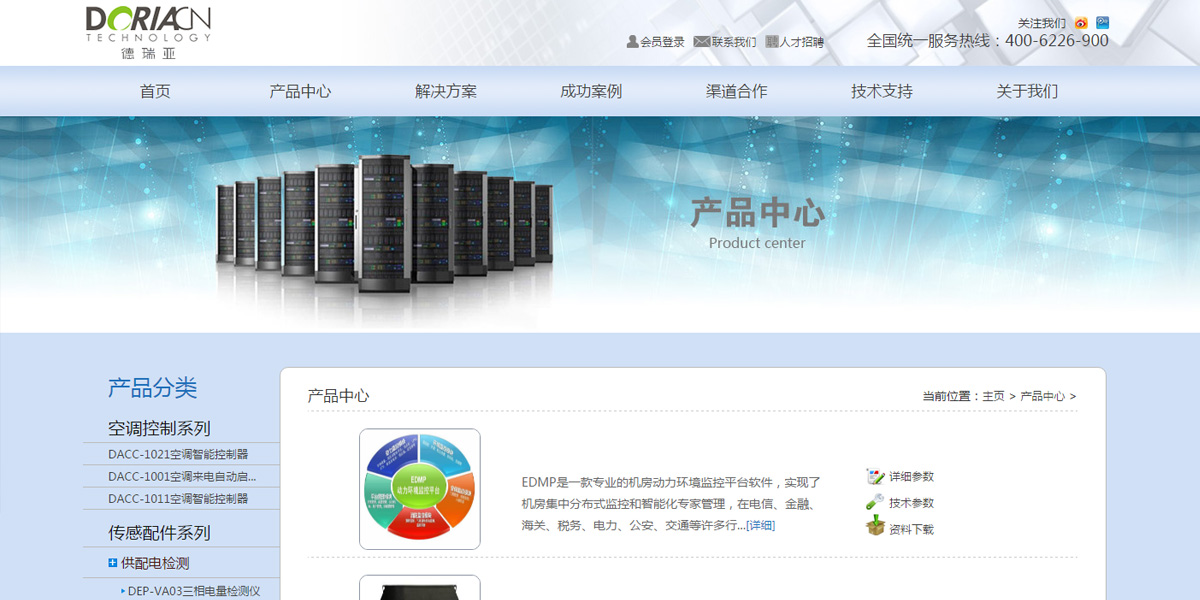Click the 传感配件系列 category heading
The height and width of the screenshot is (600, 1200).
pyautogui.click(x=159, y=533)
